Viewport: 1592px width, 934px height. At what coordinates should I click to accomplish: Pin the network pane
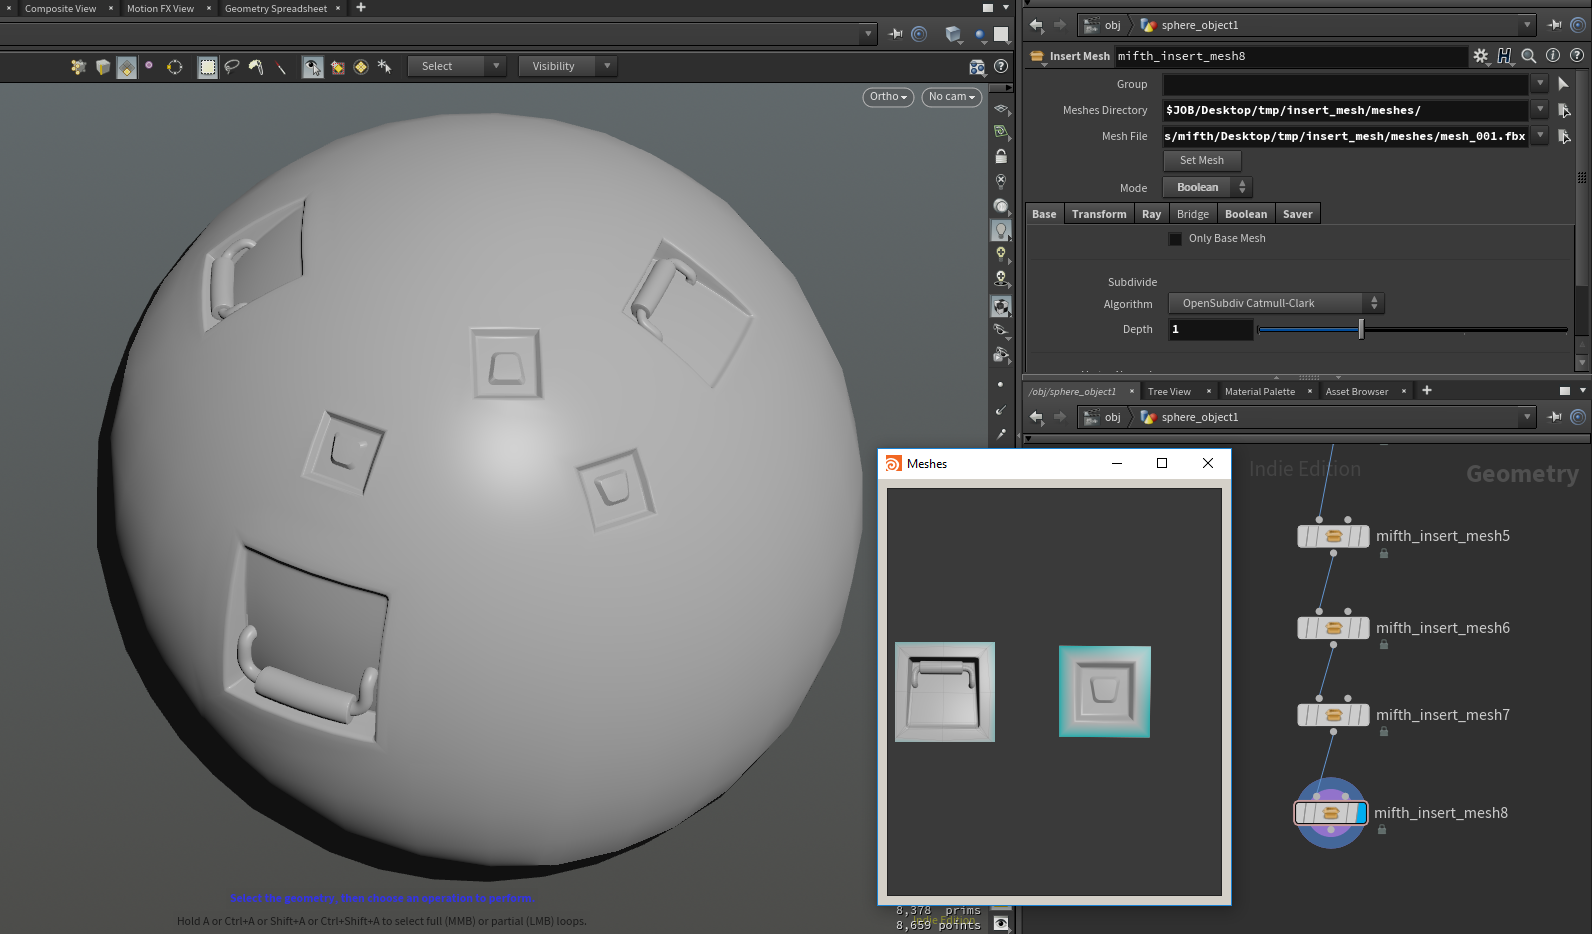[x=1555, y=417]
